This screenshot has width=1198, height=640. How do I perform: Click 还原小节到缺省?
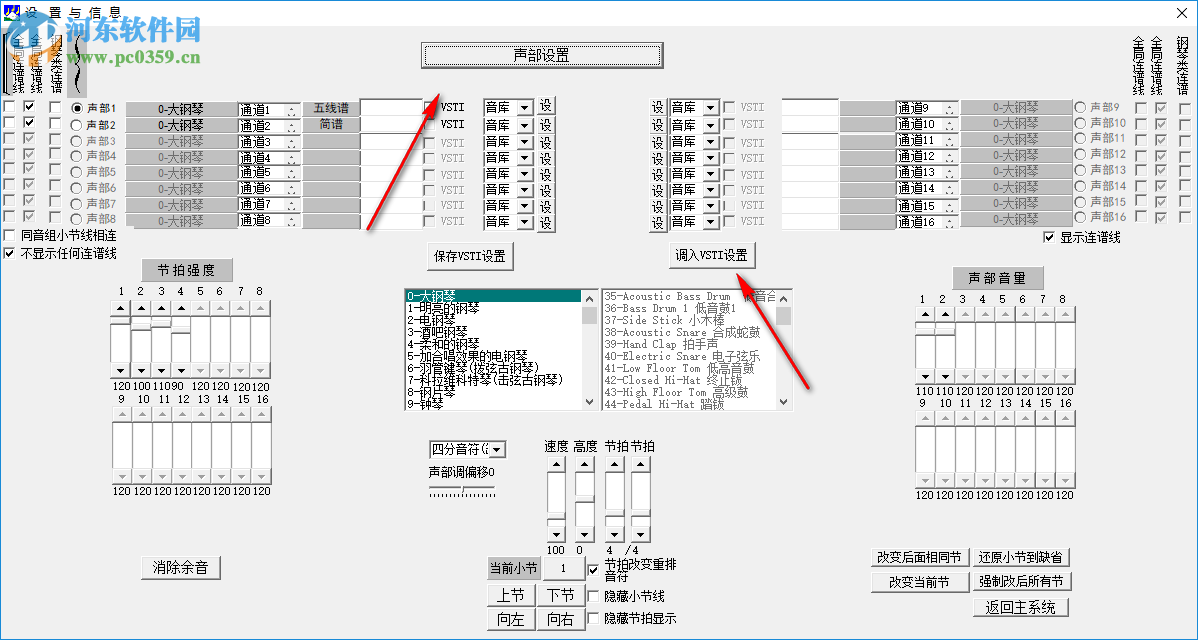click(1021, 558)
